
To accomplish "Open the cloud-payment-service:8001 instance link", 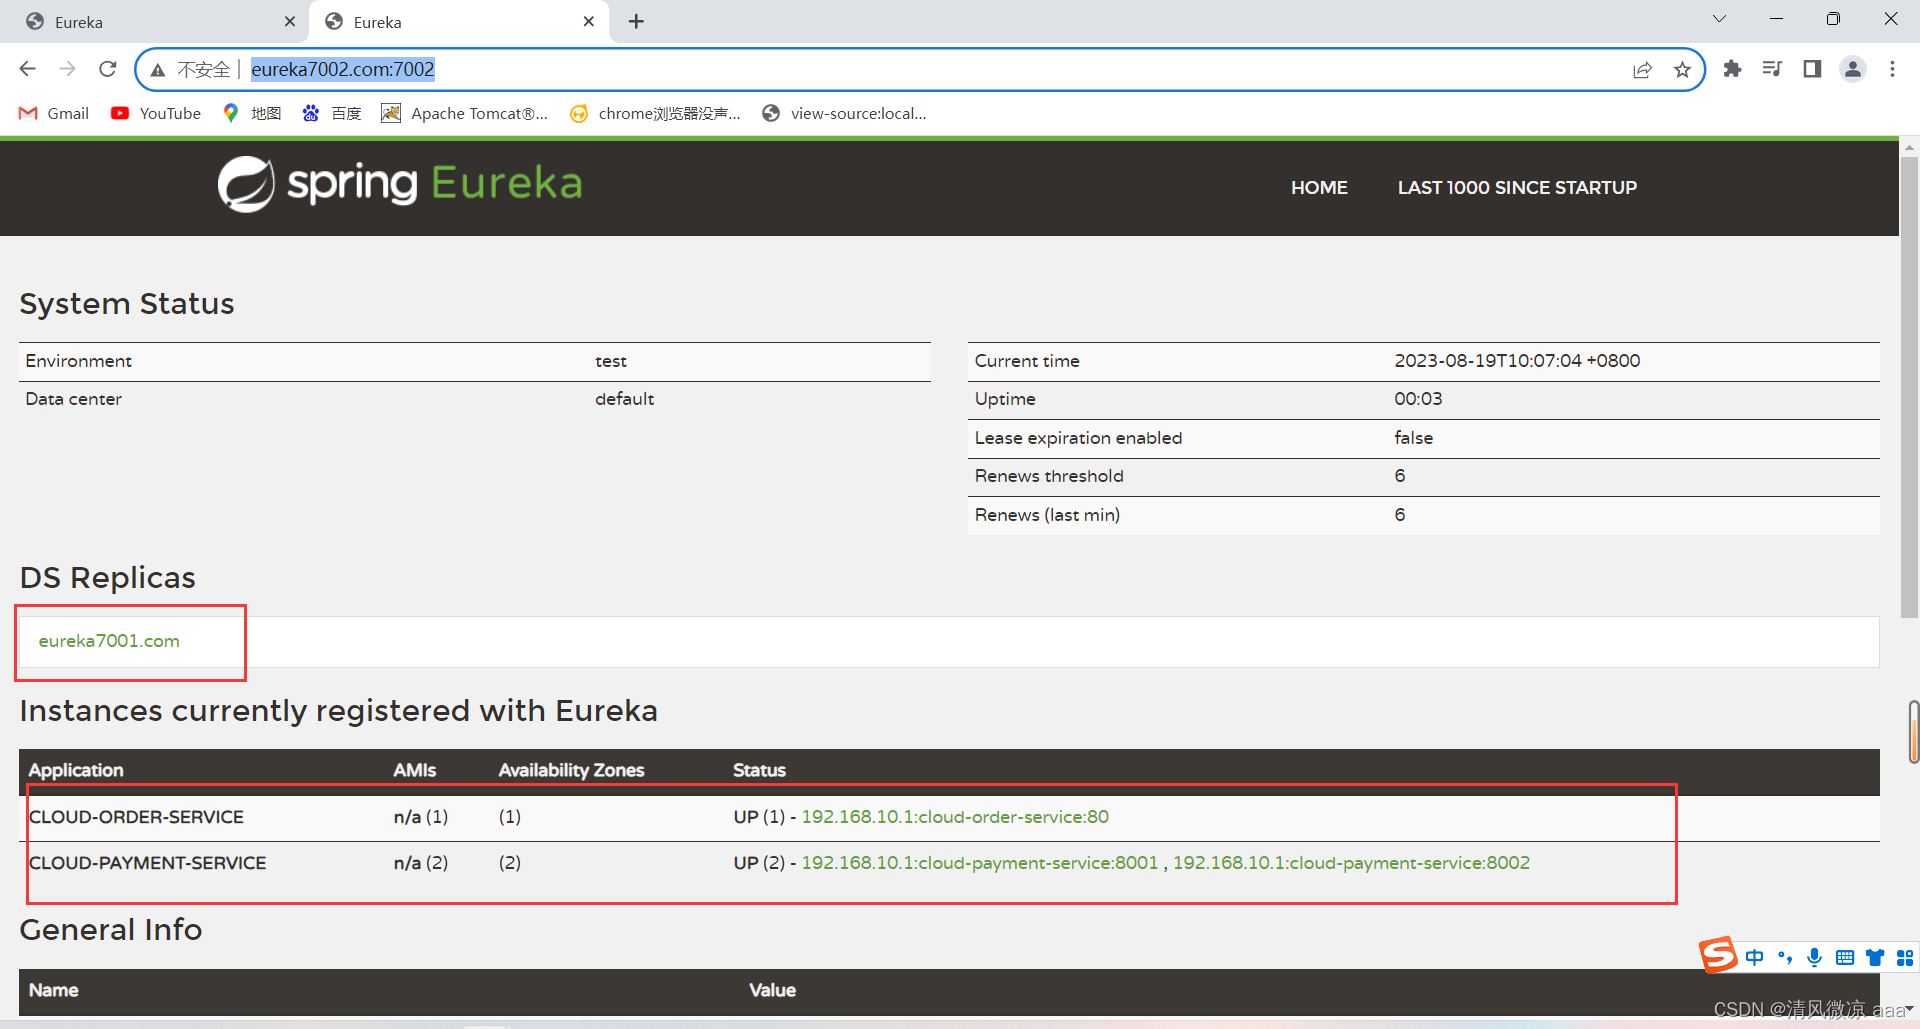I will pos(980,863).
